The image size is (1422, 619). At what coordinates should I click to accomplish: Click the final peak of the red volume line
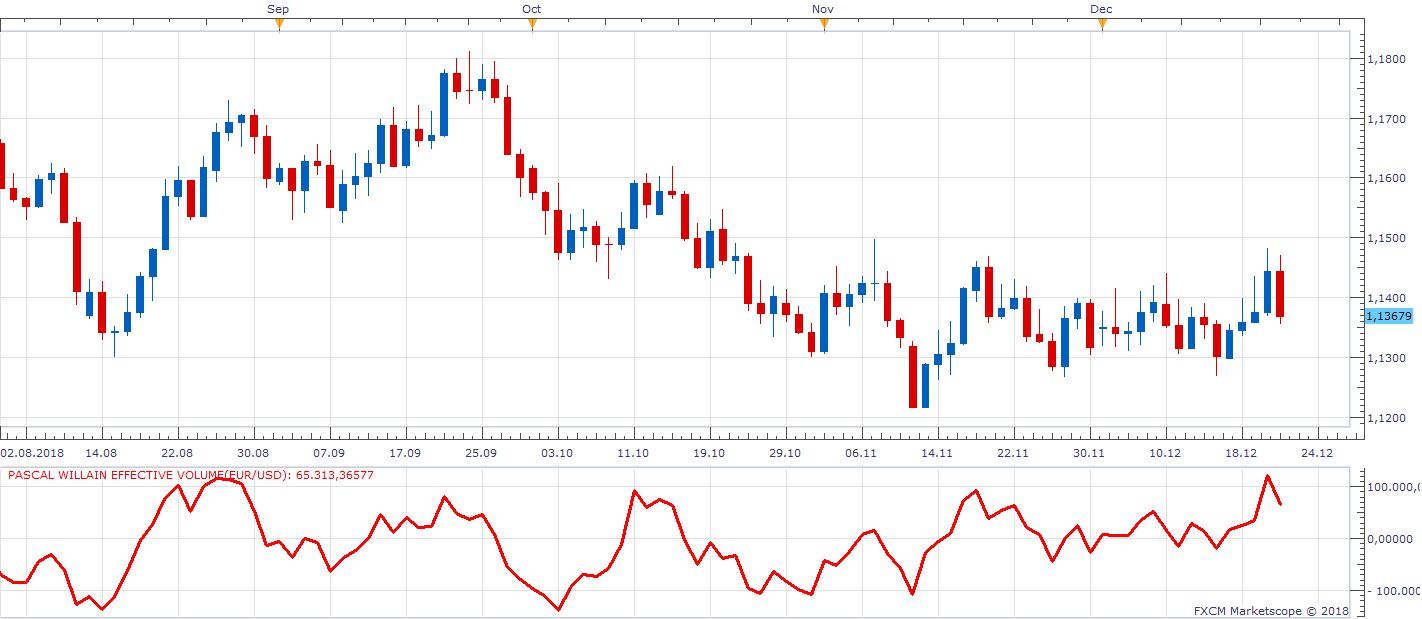click(x=1268, y=476)
